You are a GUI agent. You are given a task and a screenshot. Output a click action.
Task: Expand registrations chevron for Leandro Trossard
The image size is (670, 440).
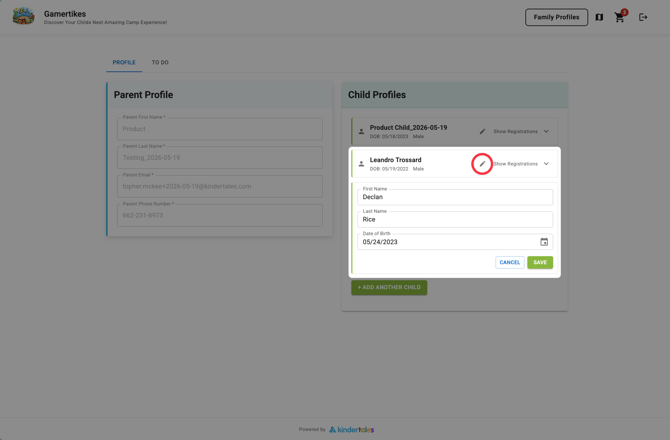coord(546,164)
